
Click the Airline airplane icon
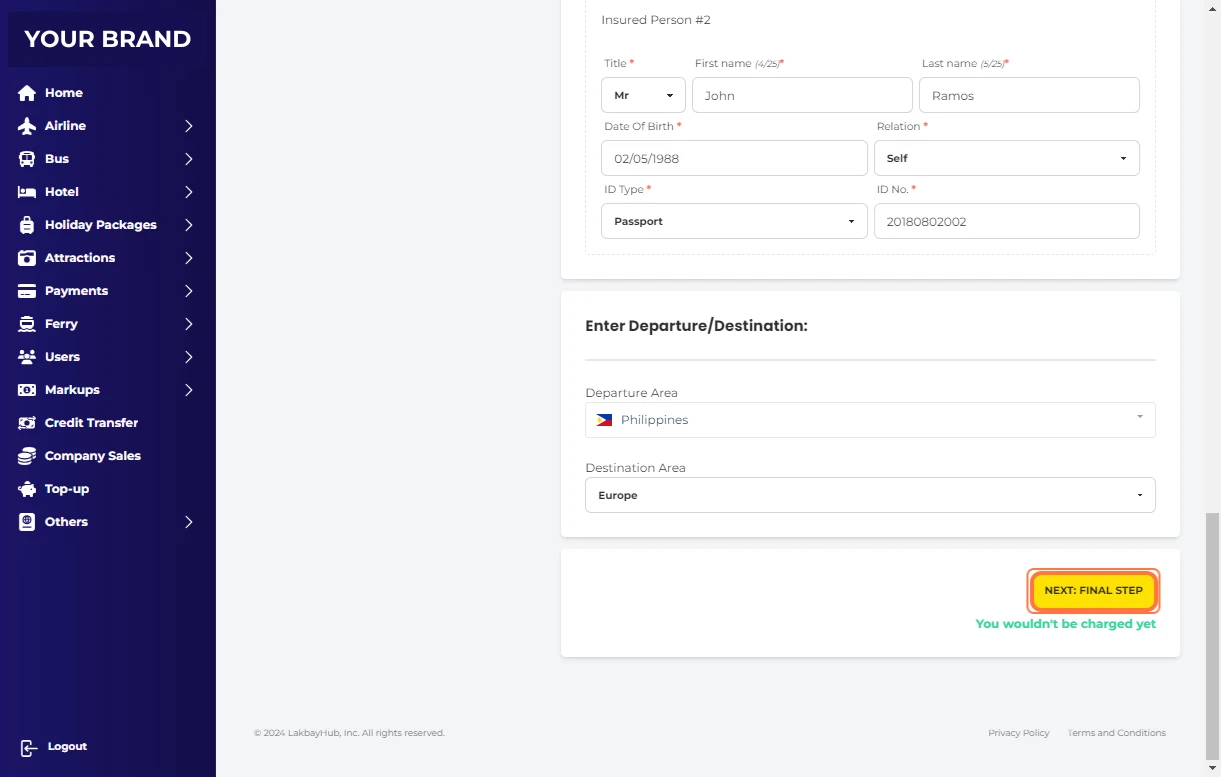pyautogui.click(x=27, y=126)
